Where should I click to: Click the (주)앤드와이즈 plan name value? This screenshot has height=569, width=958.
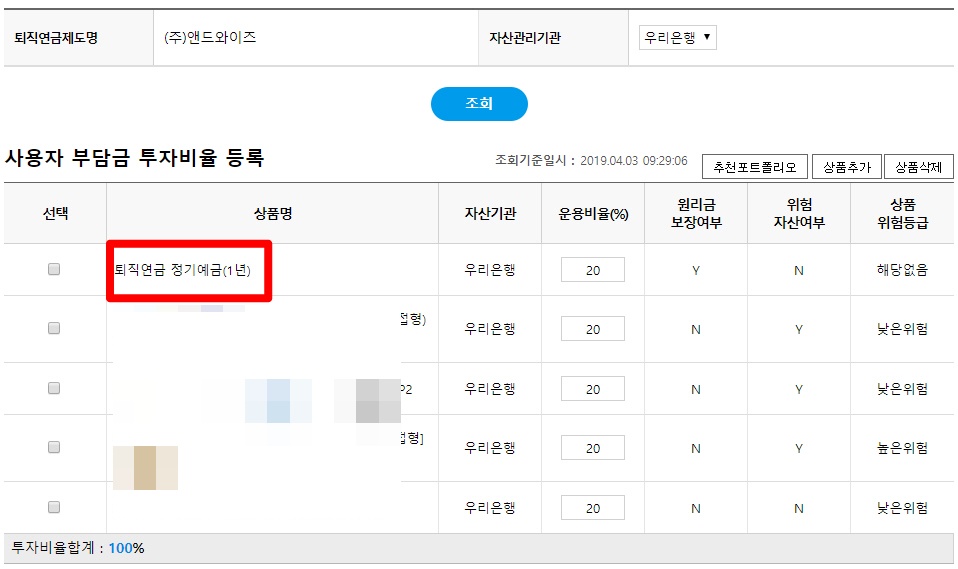pyautogui.click(x=210, y=38)
